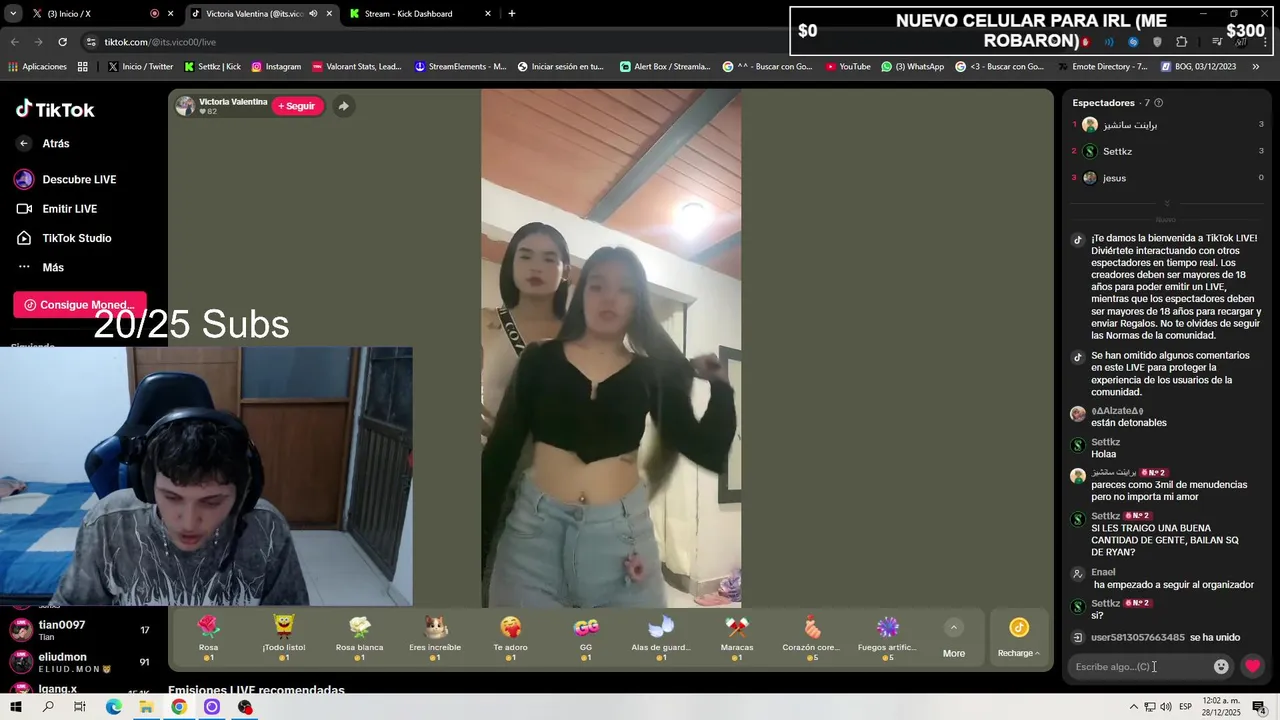Open Windows taskbar search
1280x720 pixels.
(48, 707)
